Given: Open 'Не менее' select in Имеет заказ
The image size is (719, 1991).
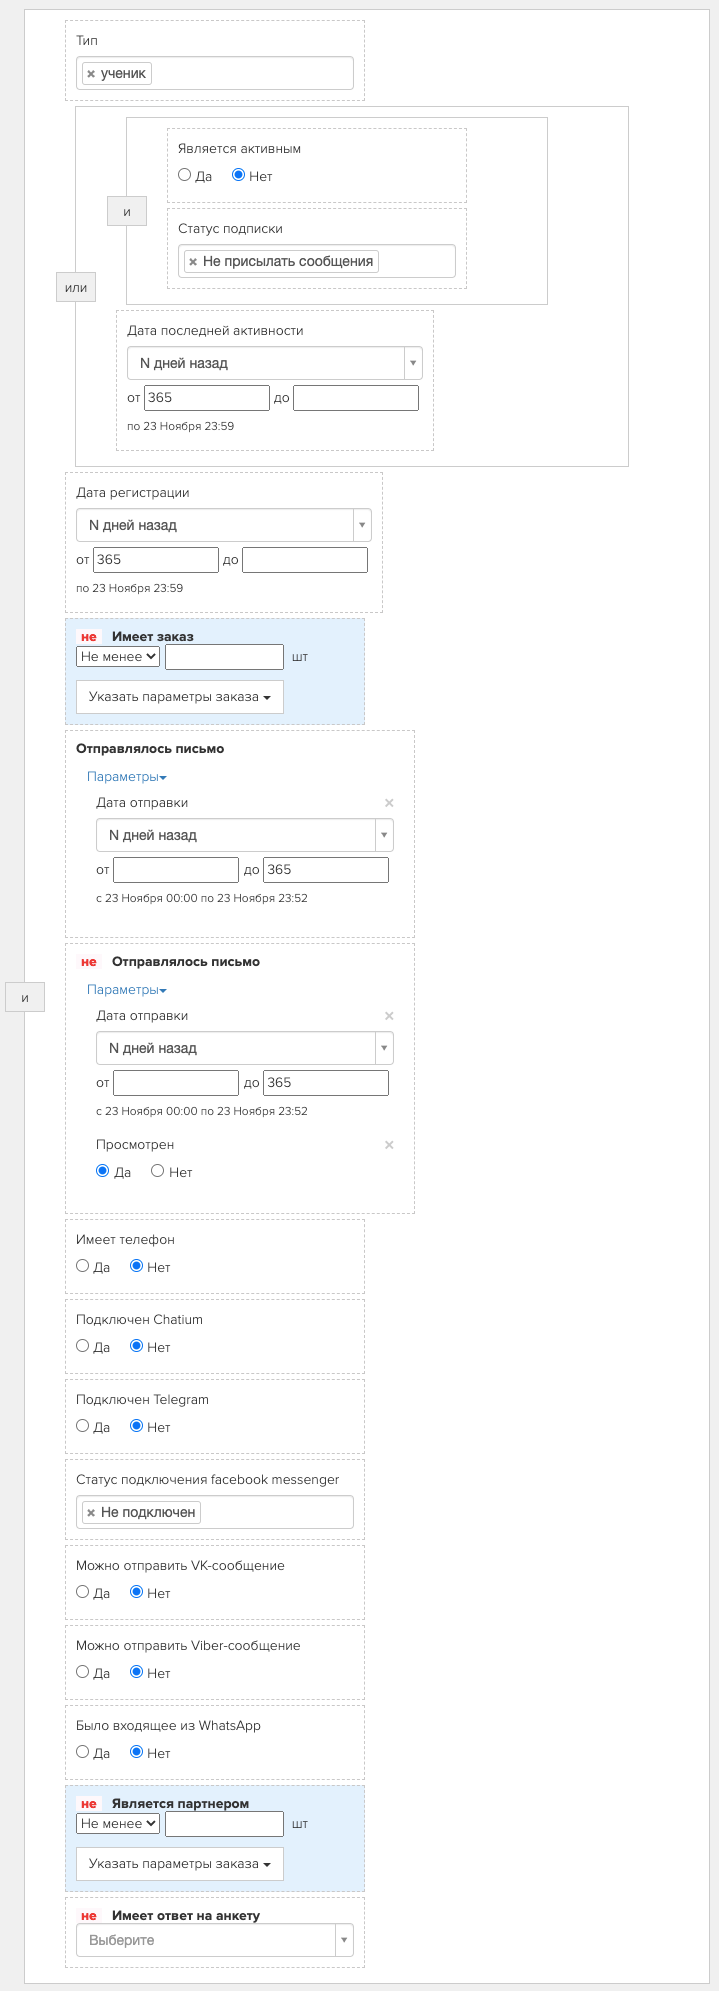Looking at the screenshot, I should 118,657.
